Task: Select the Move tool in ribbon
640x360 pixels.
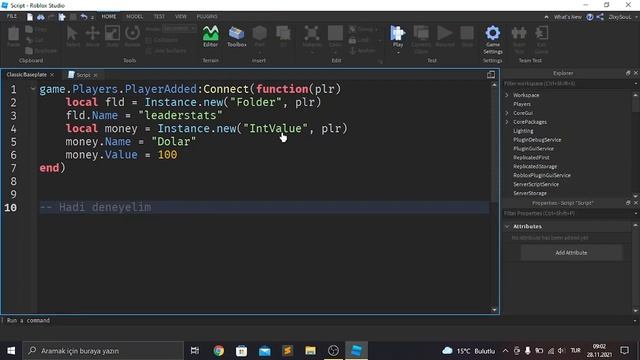Action: pyautogui.click(x=93, y=36)
